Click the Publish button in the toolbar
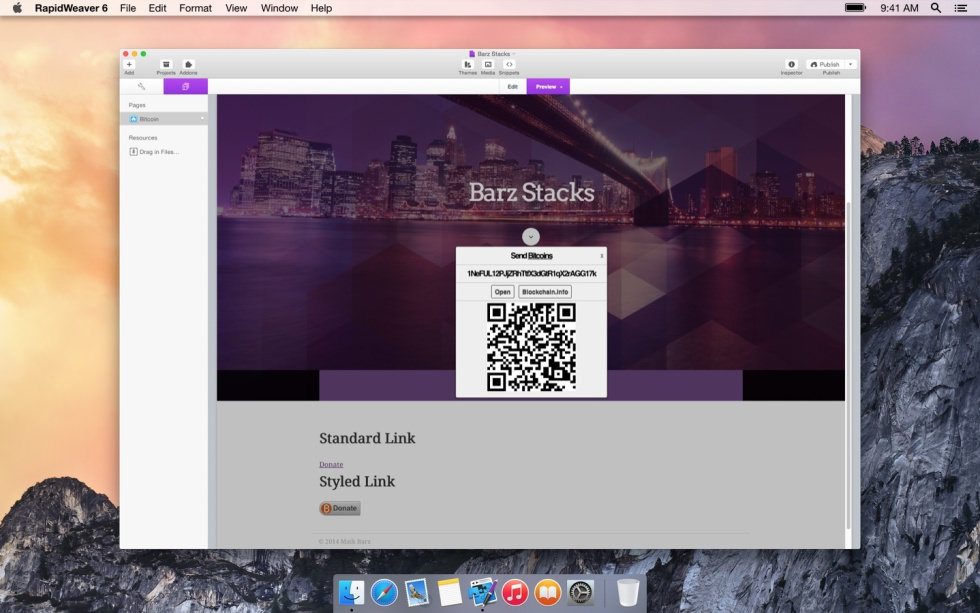 point(825,64)
